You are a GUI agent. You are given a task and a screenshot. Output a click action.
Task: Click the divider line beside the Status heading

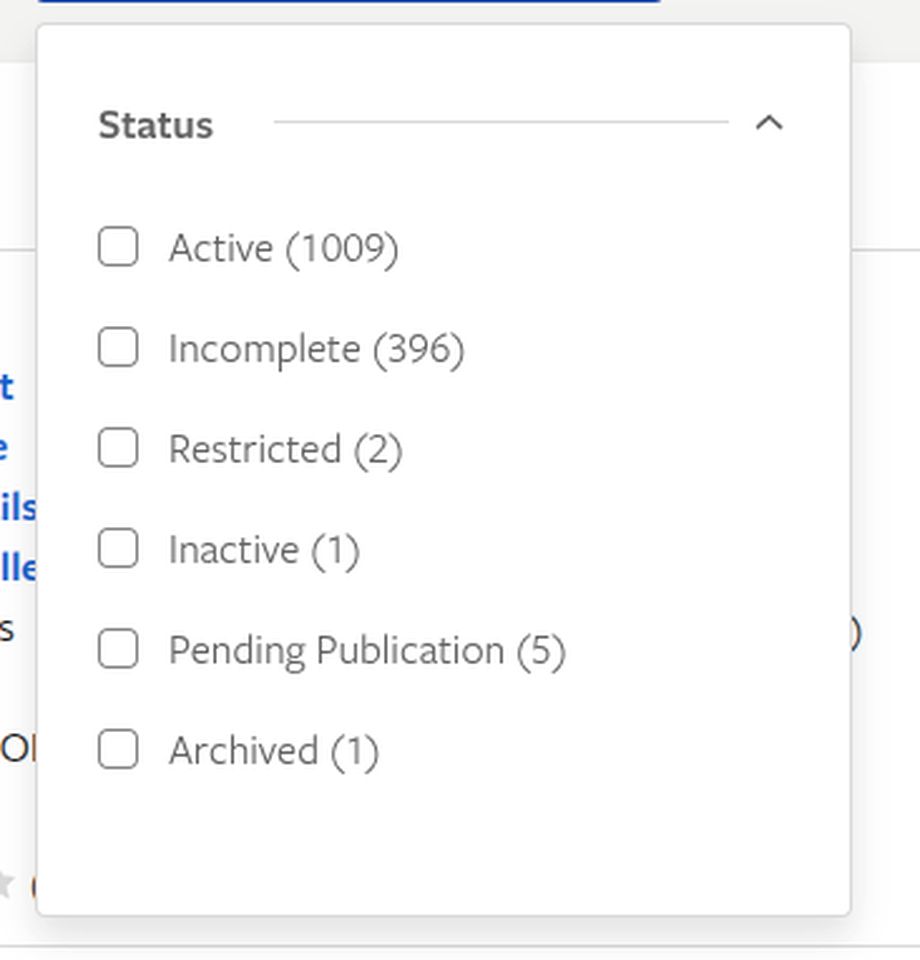click(500, 122)
